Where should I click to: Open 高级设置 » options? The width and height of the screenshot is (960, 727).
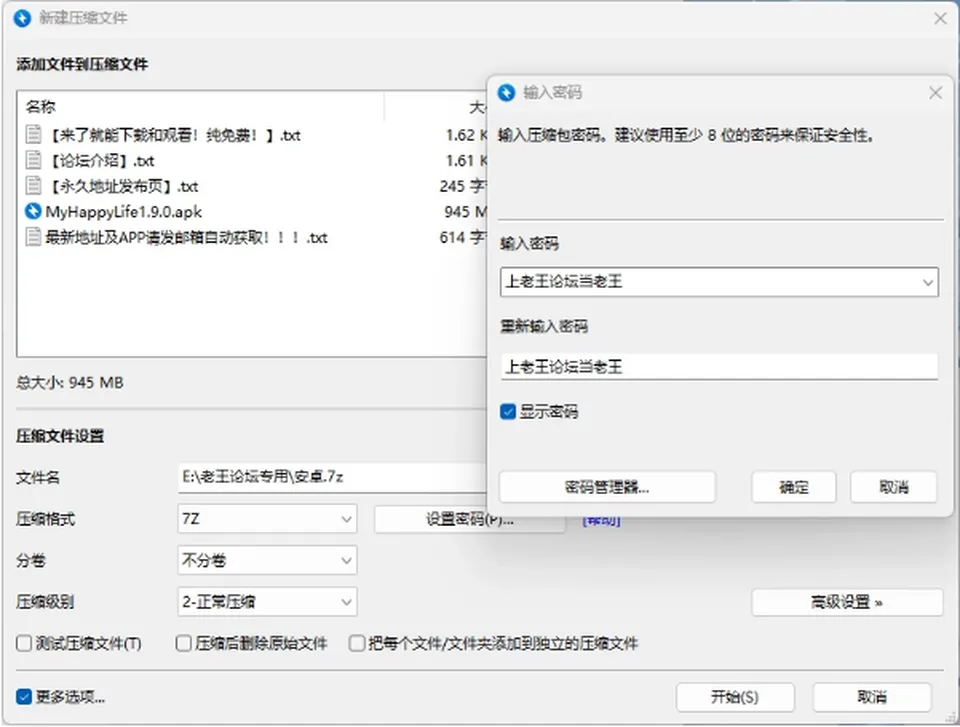click(x=847, y=602)
